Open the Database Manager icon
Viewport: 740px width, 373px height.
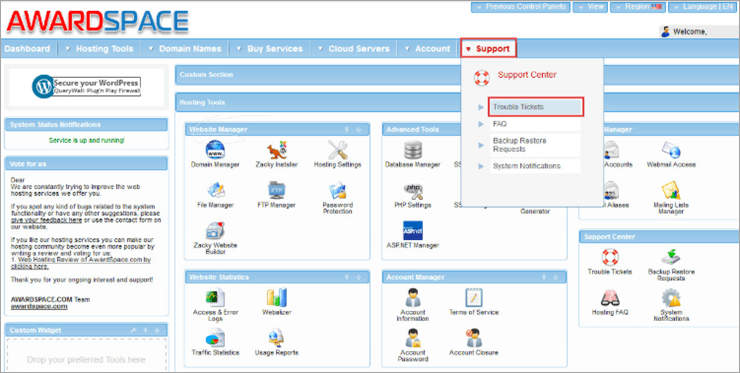click(412, 151)
